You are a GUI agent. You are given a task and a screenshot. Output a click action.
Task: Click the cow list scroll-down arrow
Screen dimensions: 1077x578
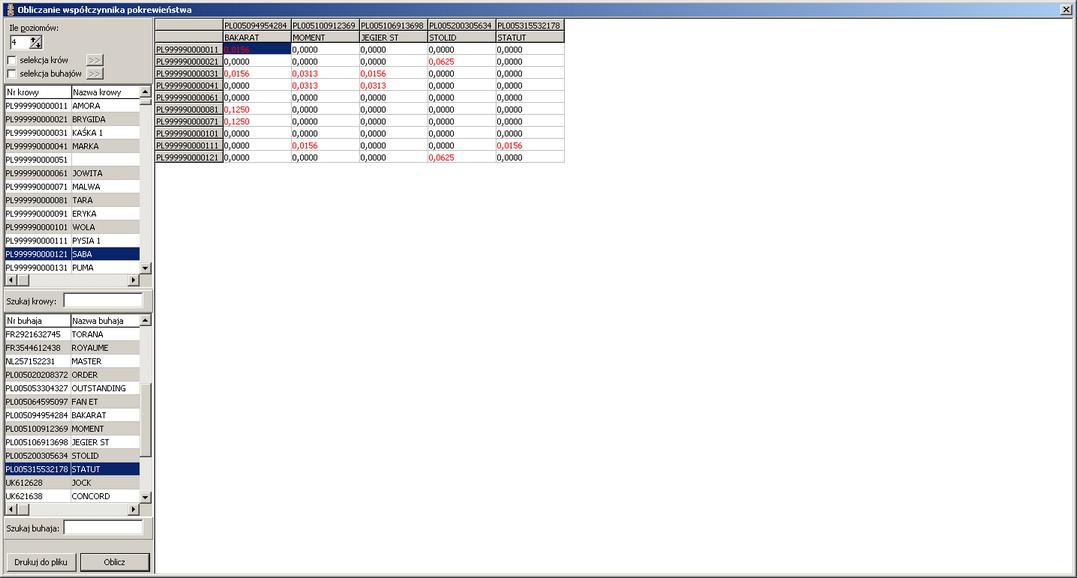click(x=145, y=268)
